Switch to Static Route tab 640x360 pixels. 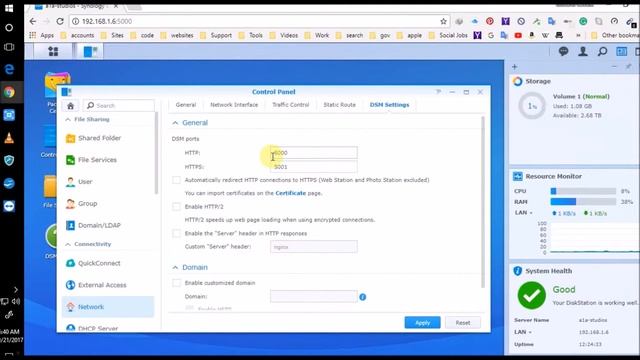340,105
